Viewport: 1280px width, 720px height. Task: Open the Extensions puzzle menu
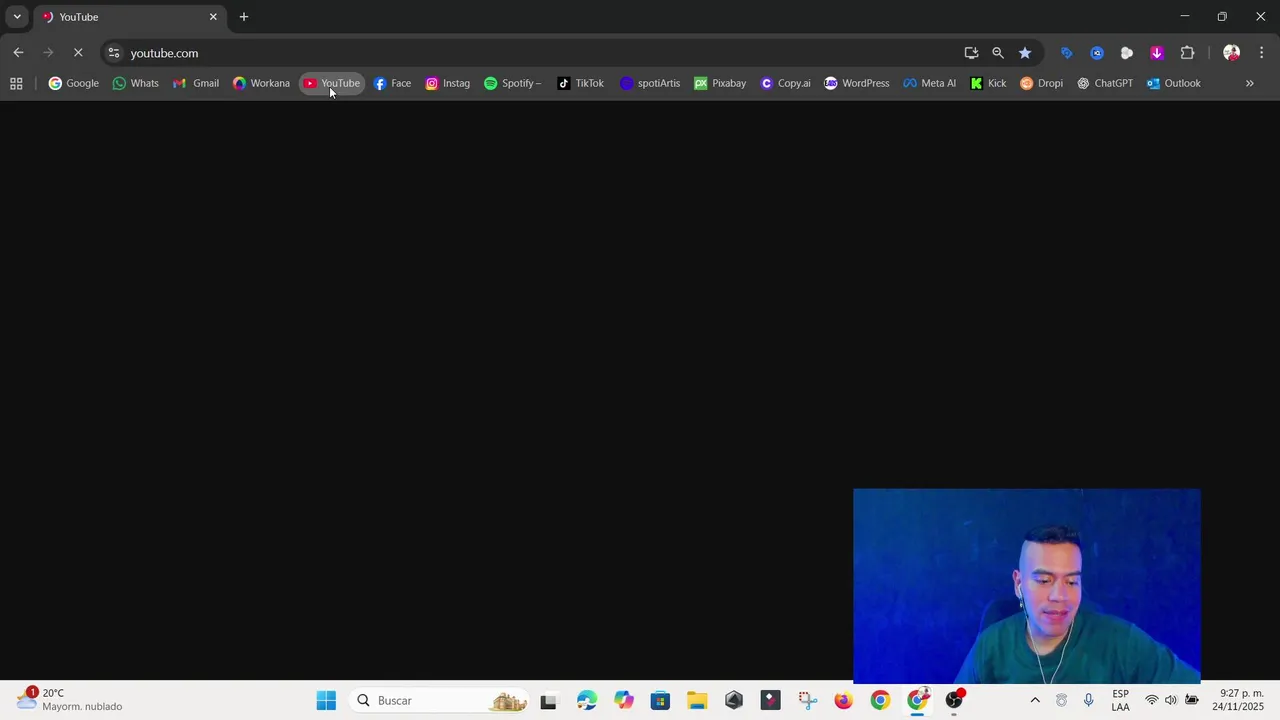click(1188, 53)
